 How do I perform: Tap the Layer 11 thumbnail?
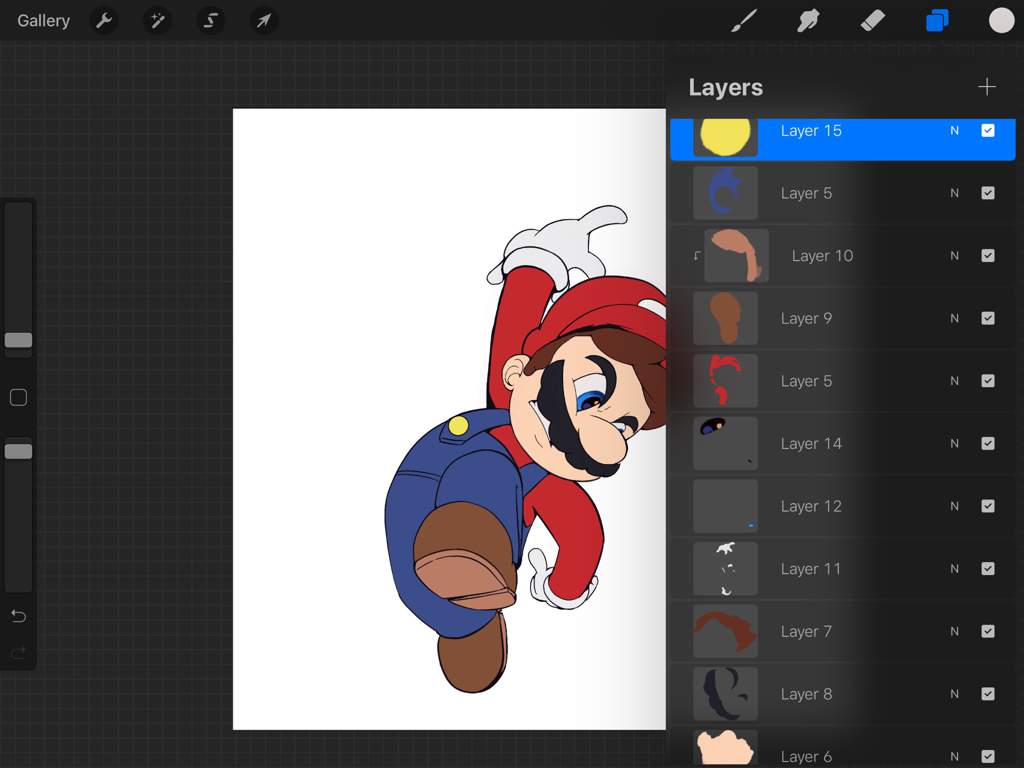pyautogui.click(x=726, y=569)
